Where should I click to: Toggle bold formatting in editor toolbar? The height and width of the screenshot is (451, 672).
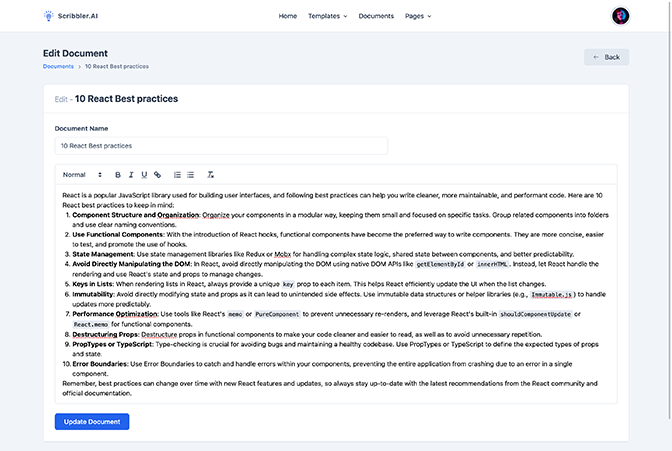[x=118, y=175]
